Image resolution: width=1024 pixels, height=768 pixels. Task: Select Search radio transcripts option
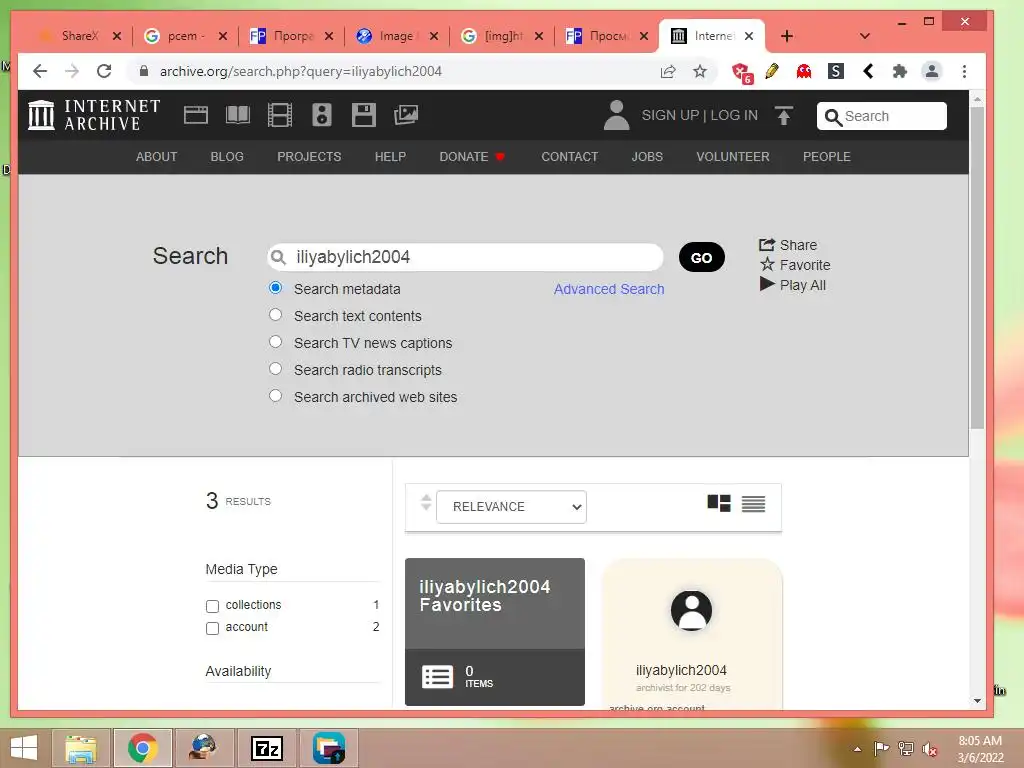(276, 369)
